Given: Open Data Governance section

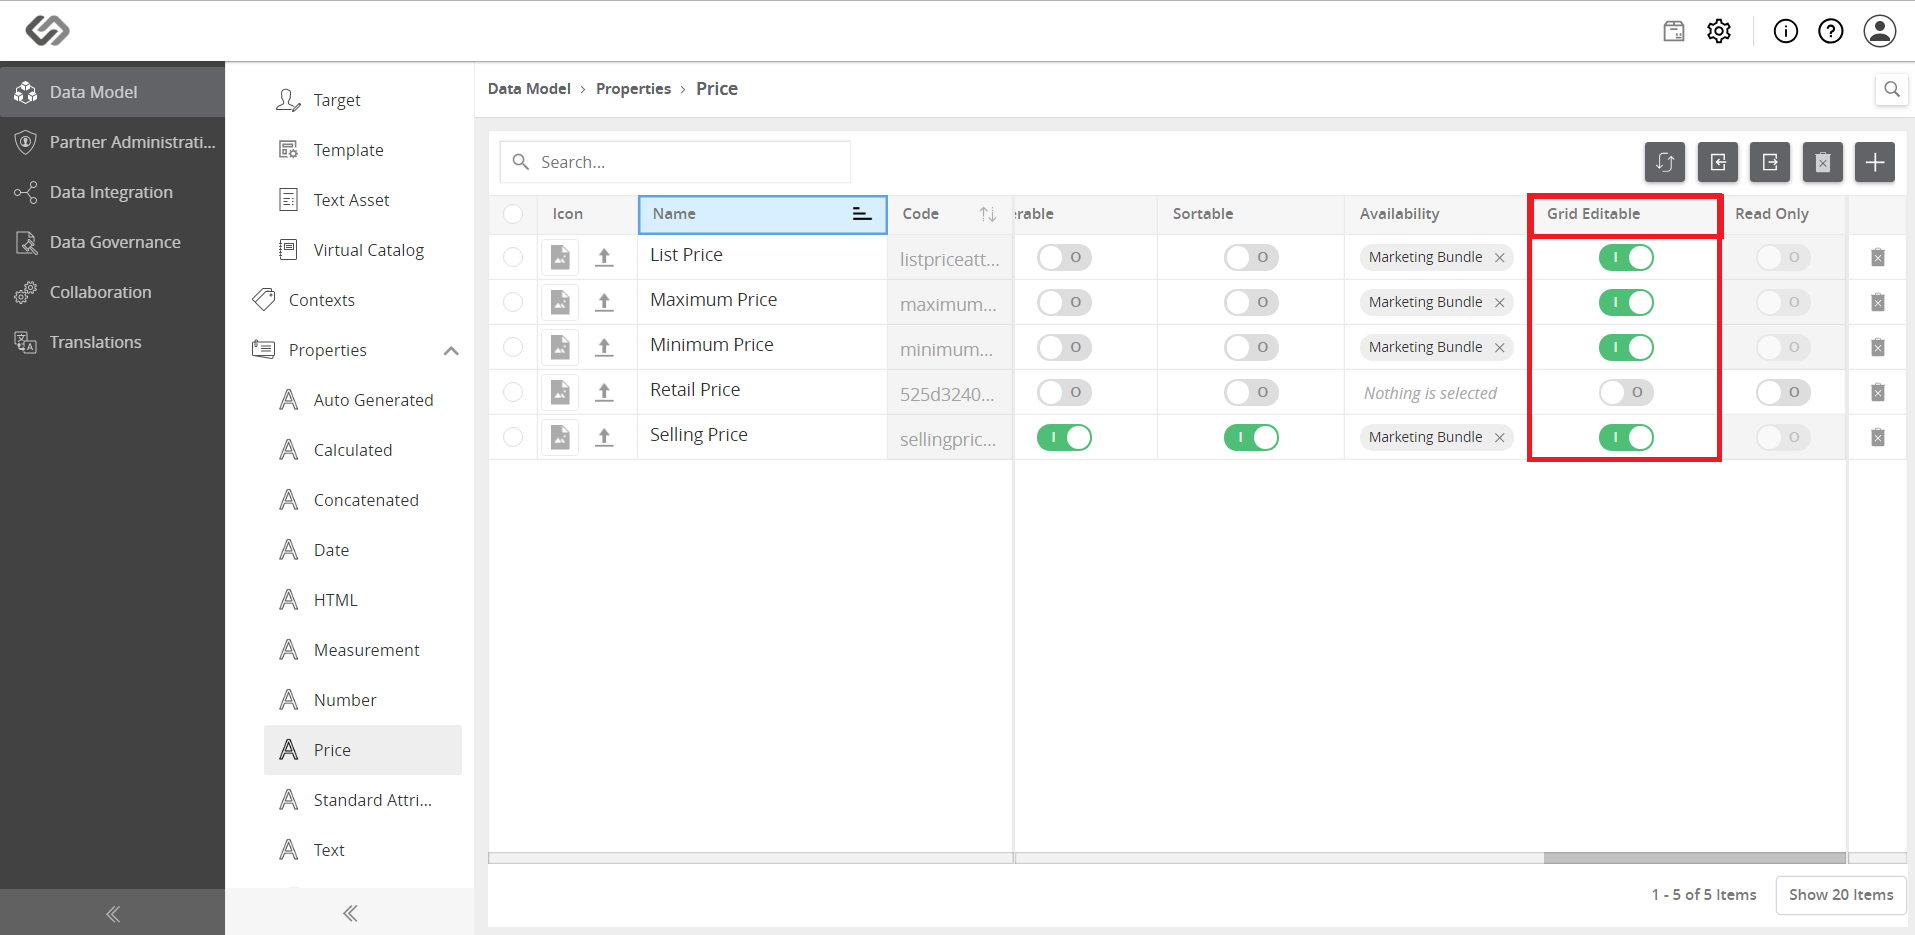Looking at the screenshot, I should tap(112, 242).
